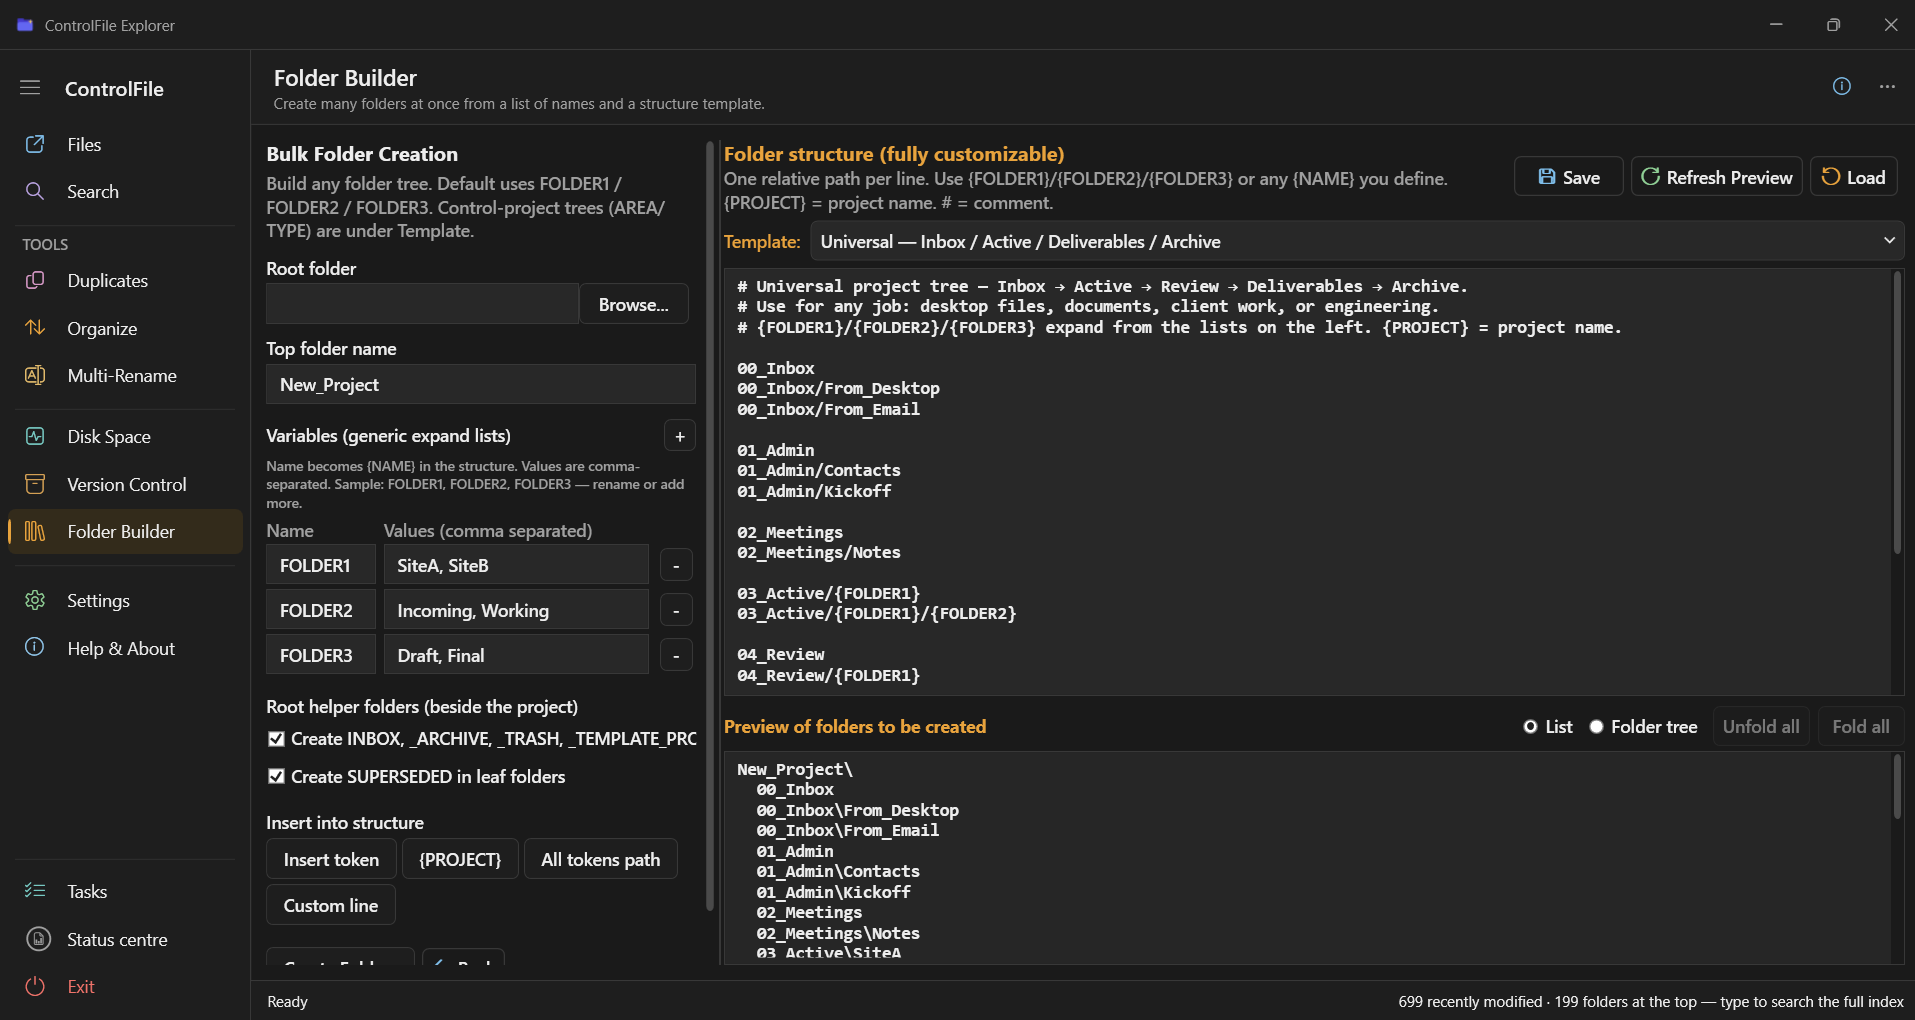The height and width of the screenshot is (1020, 1915).
Task: Open the Search page icon
Action: 35,191
